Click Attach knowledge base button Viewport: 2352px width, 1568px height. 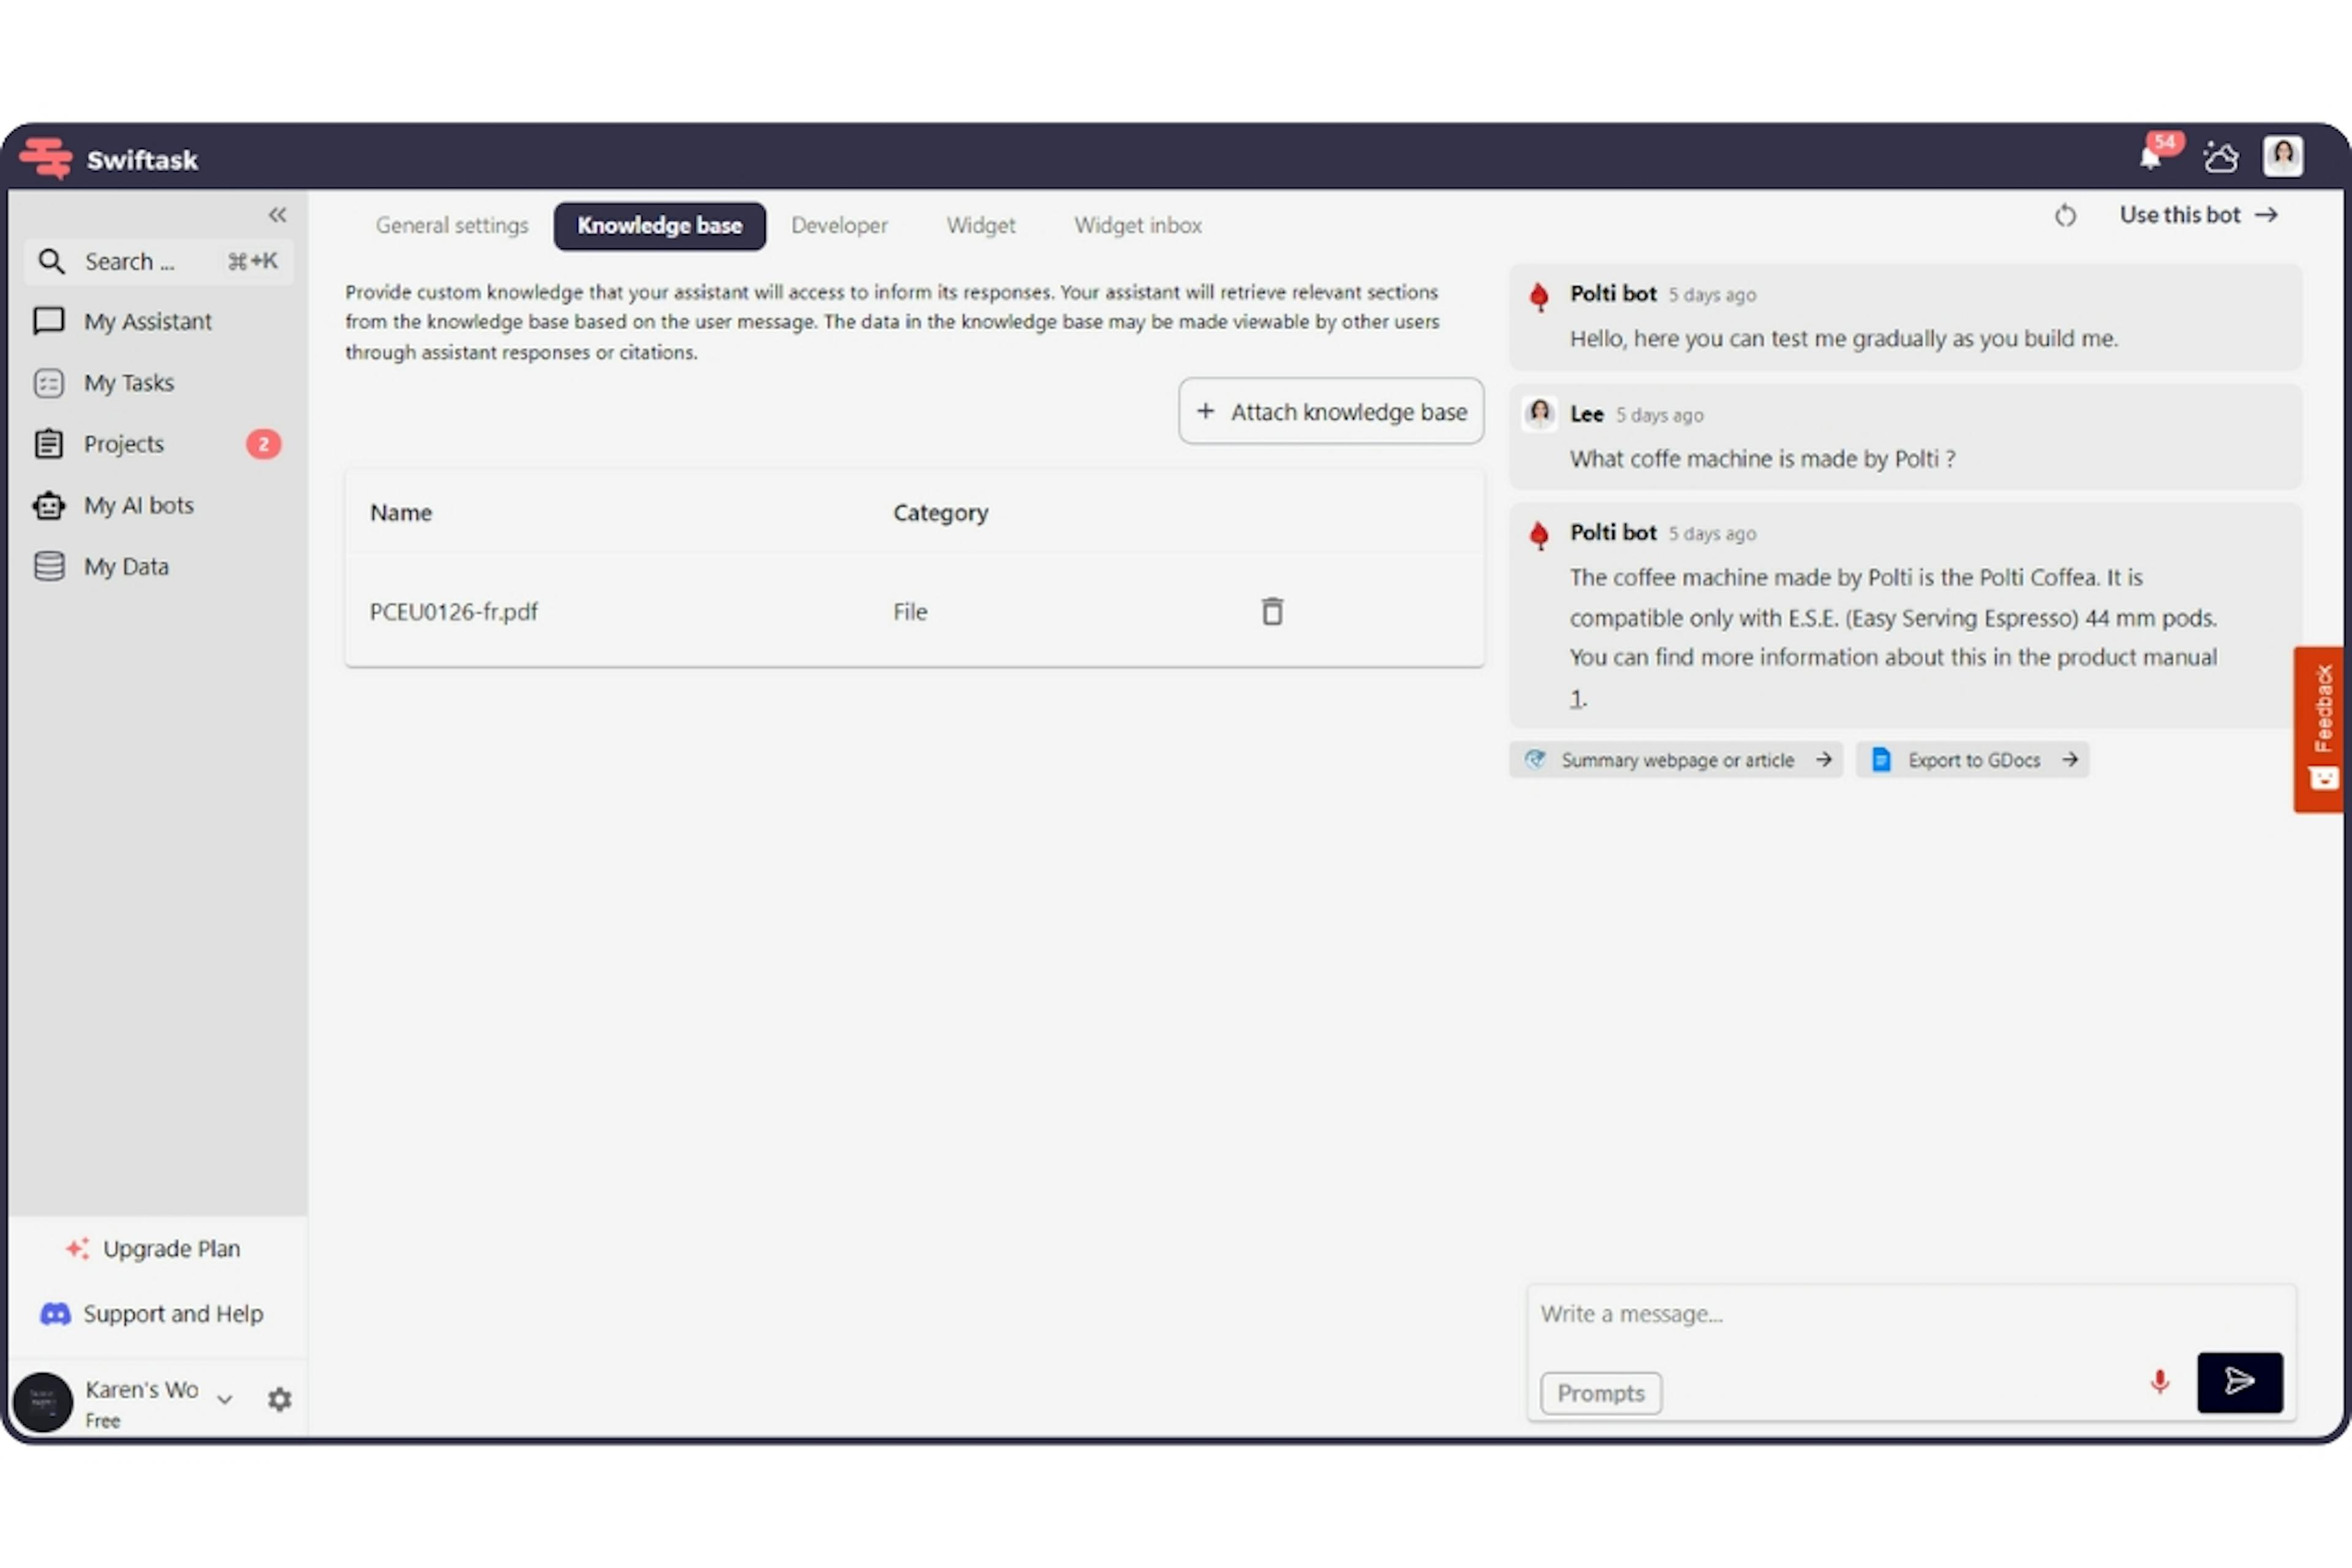coord(1333,411)
